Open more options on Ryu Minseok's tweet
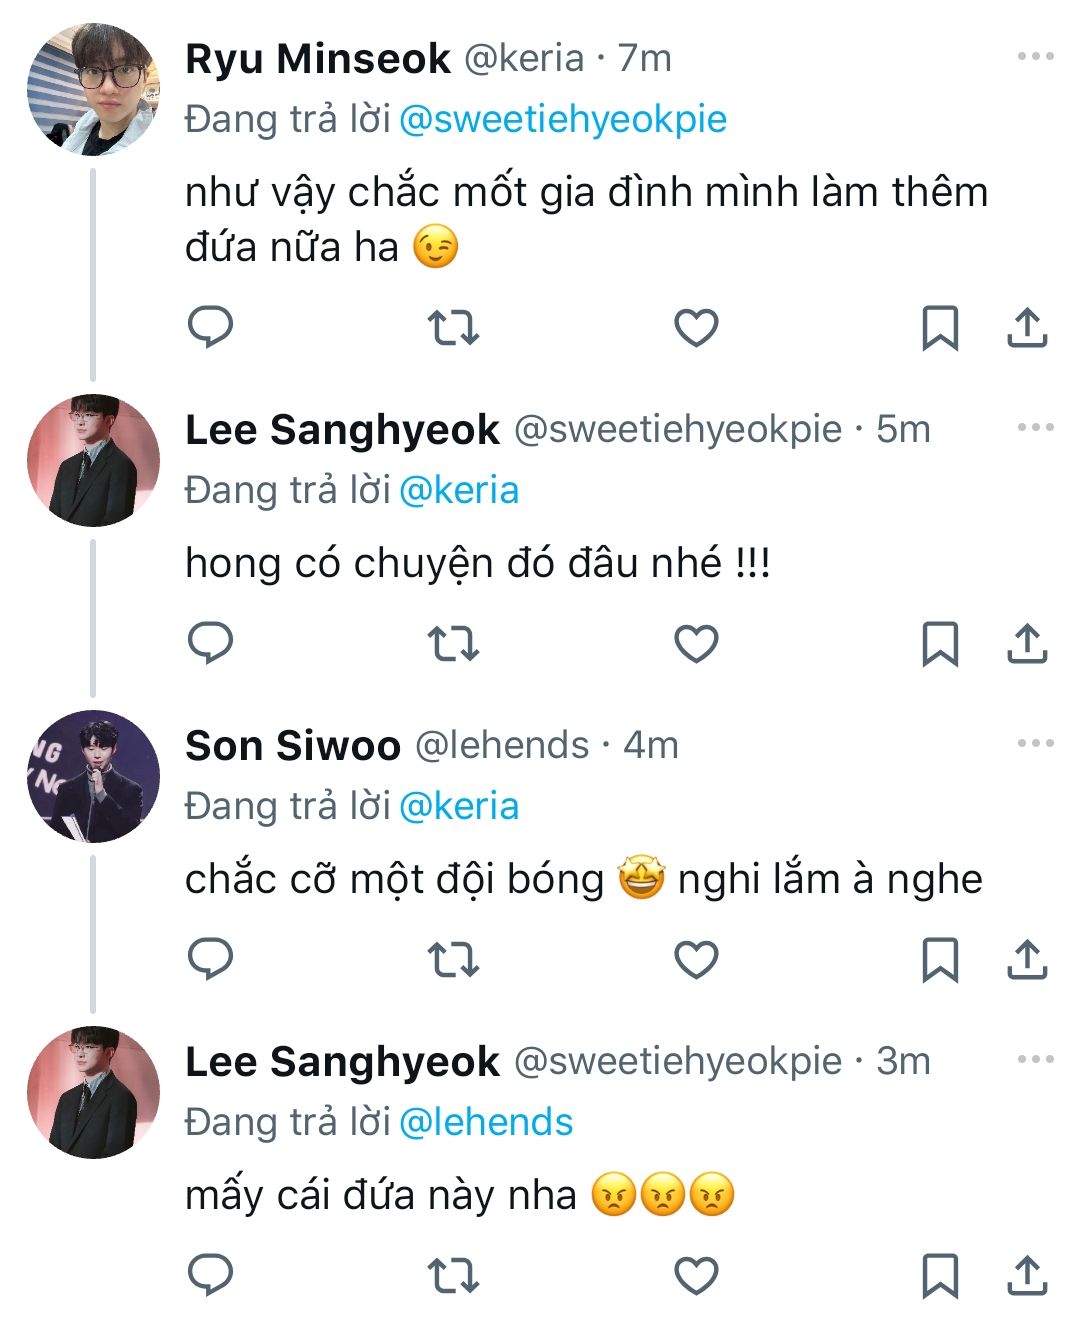Screen dimensions: 1080x1318 1035,57
